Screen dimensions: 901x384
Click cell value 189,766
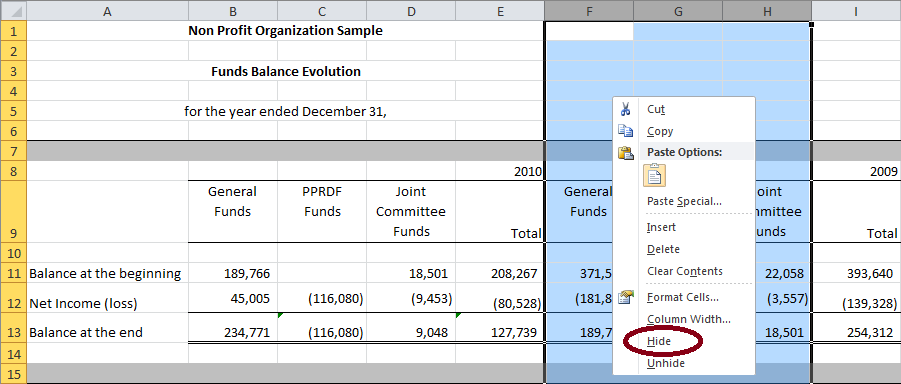[x=246, y=274]
